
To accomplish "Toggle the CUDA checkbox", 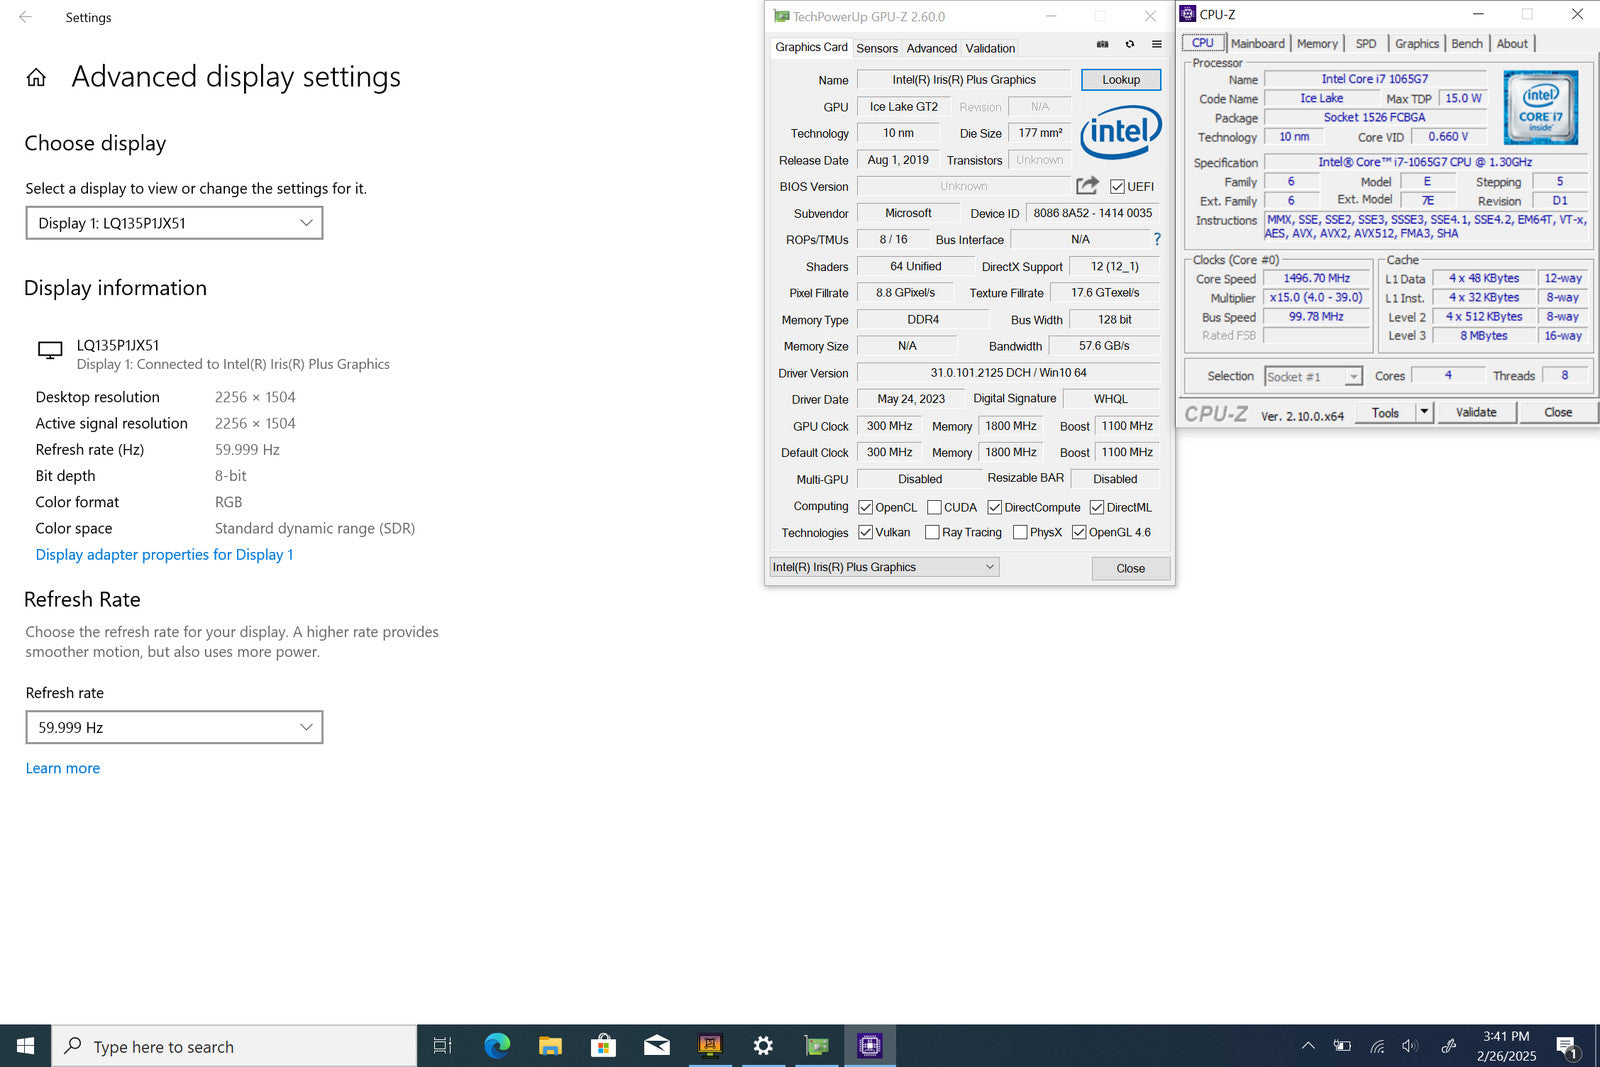I will (934, 507).
